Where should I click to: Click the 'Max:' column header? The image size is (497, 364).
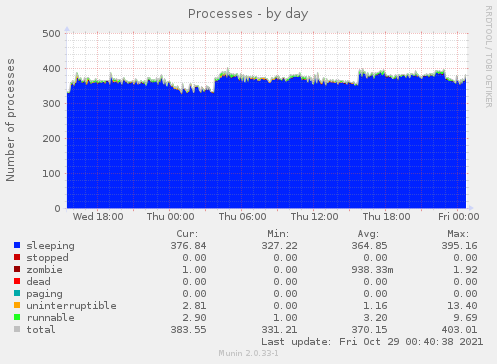click(458, 234)
